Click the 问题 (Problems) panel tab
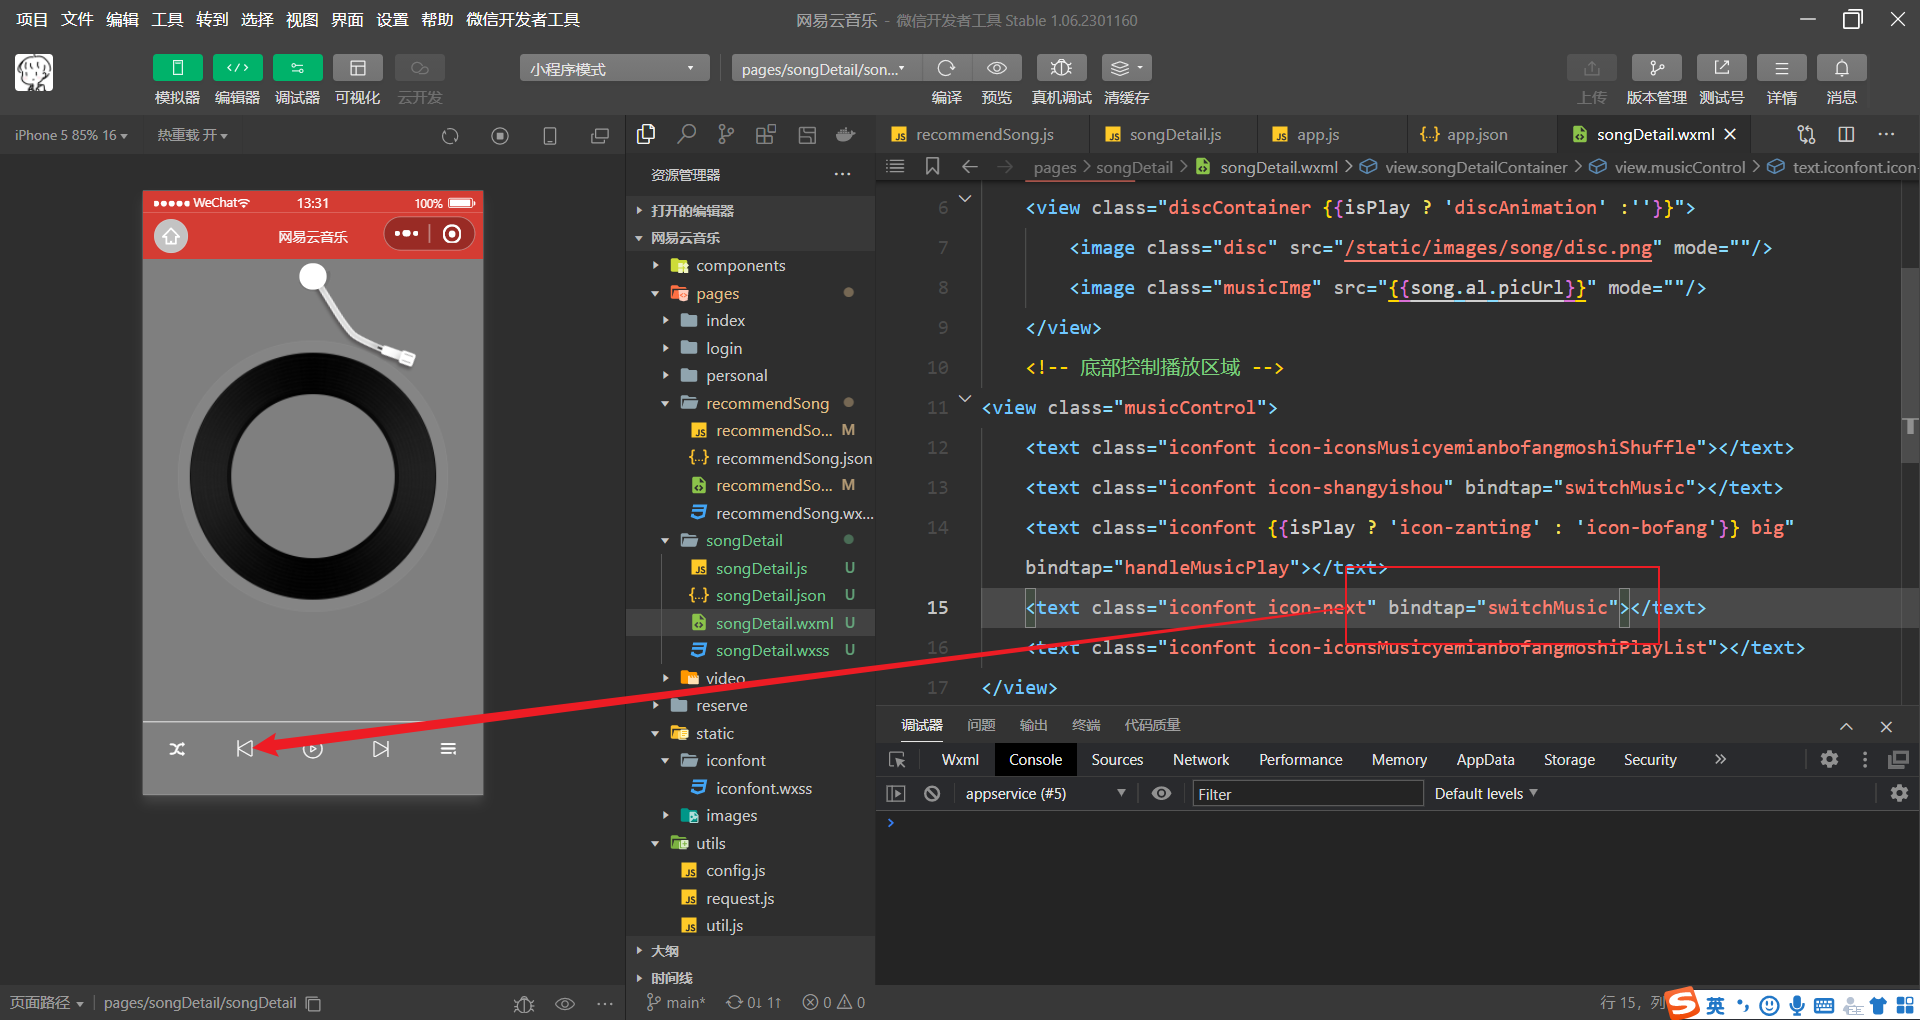The width and height of the screenshot is (1920, 1020). [x=981, y=725]
